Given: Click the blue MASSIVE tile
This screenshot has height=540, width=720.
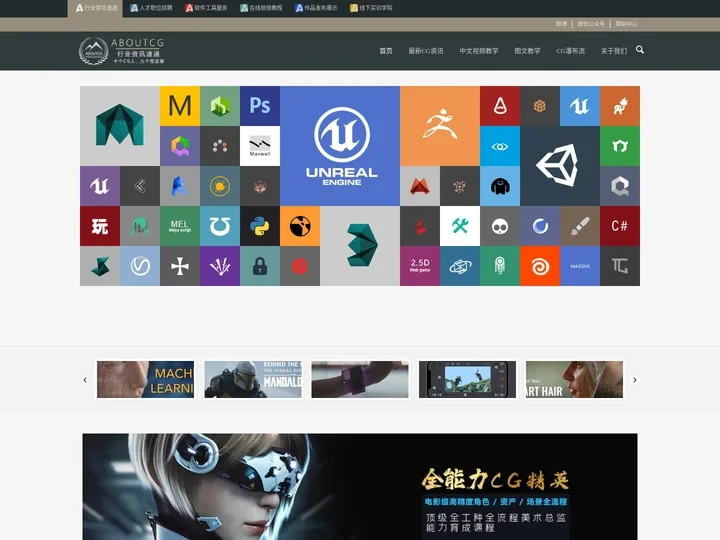Looking at the screenshot, I should (x=580, y=266).
